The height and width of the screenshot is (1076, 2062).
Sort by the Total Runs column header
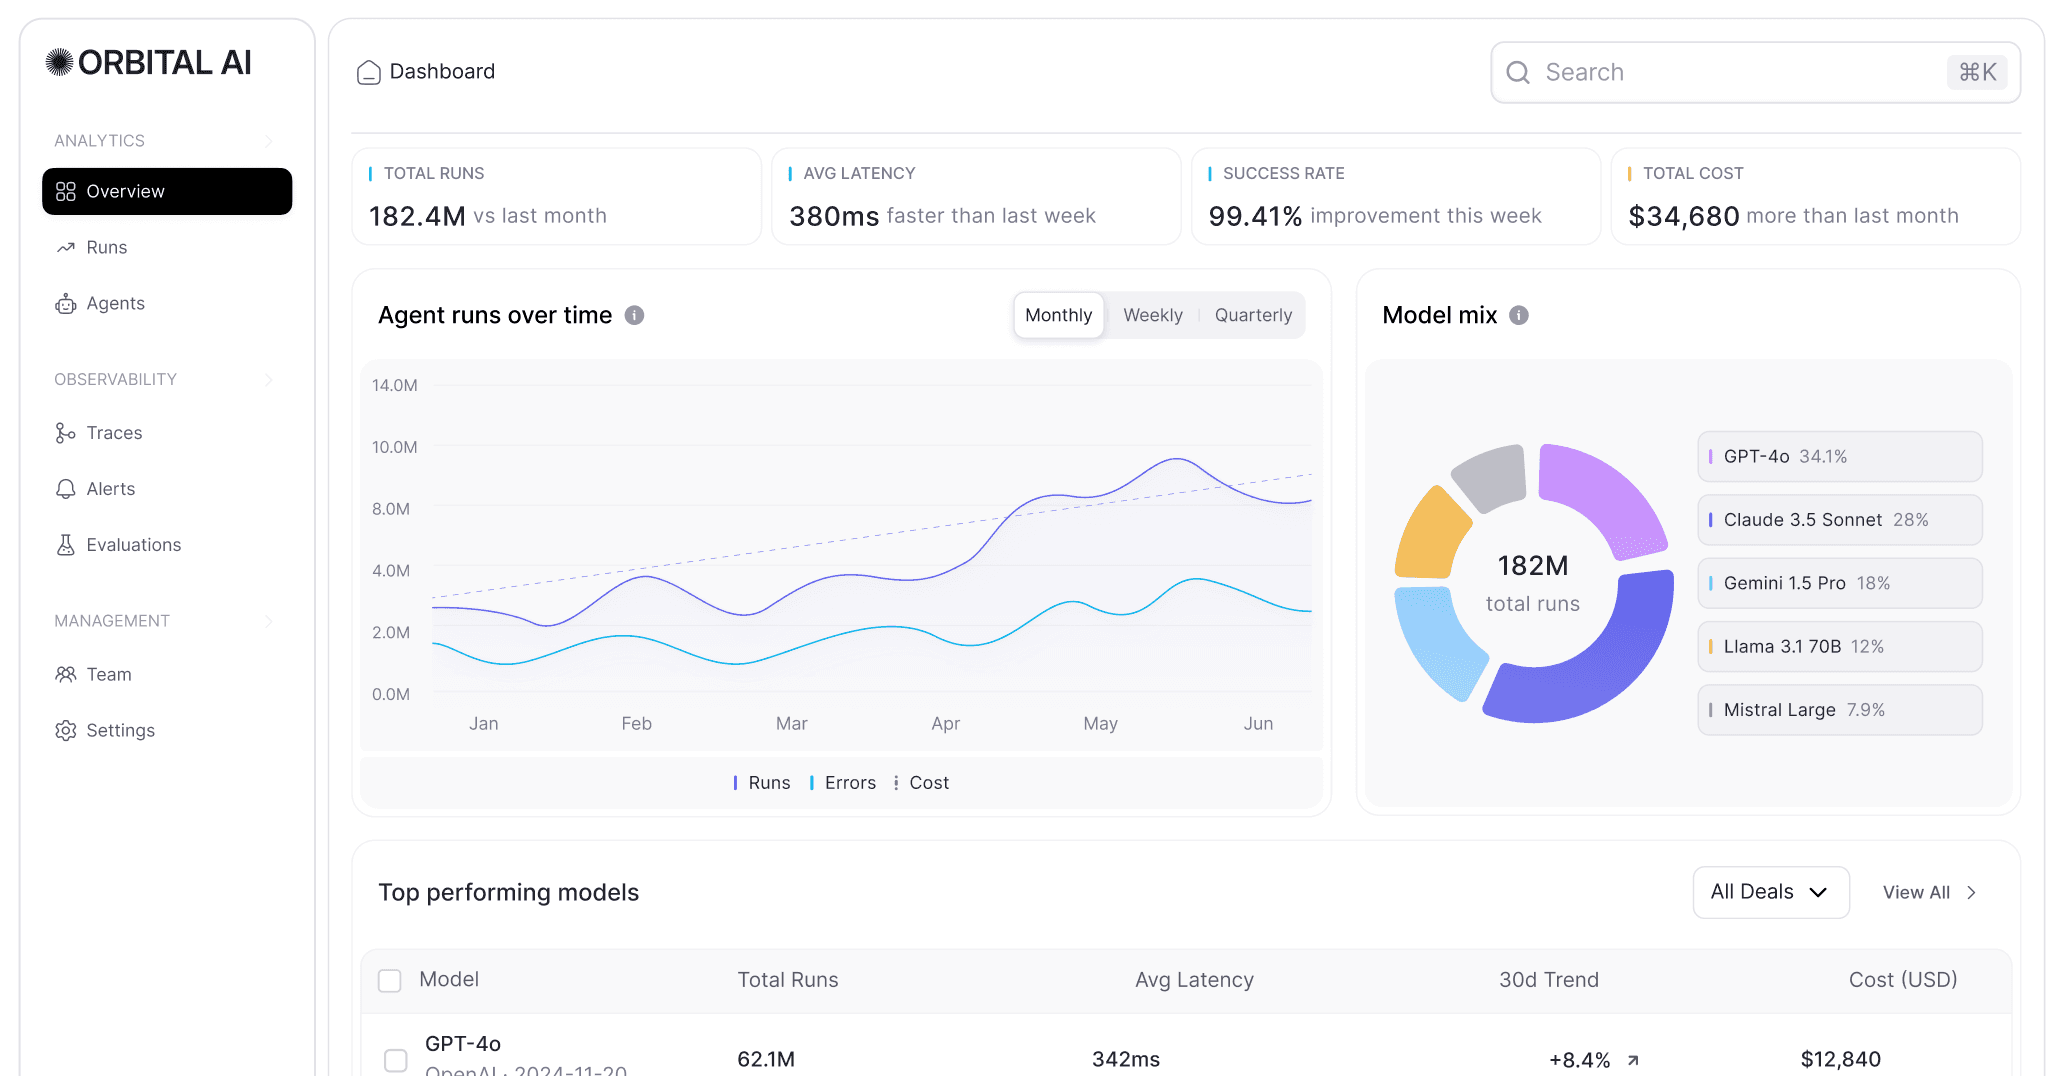coord(788,981)
